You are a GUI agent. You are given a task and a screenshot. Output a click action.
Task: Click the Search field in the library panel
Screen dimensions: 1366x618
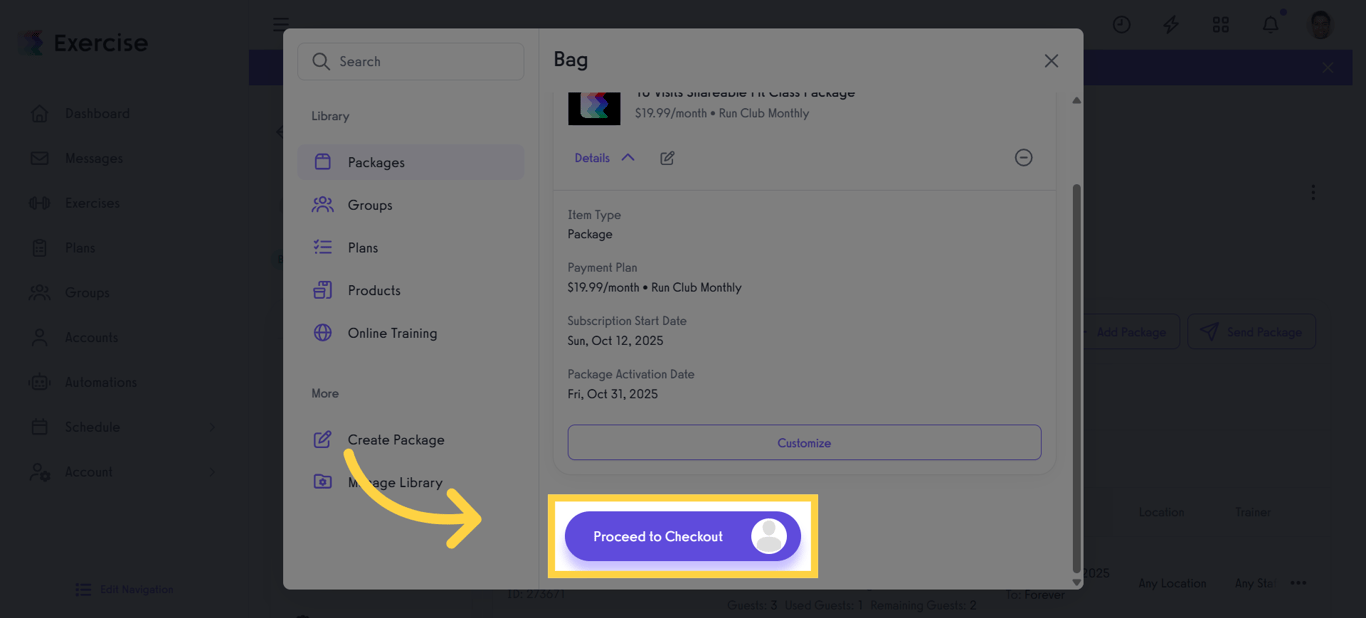click(410, 61)
